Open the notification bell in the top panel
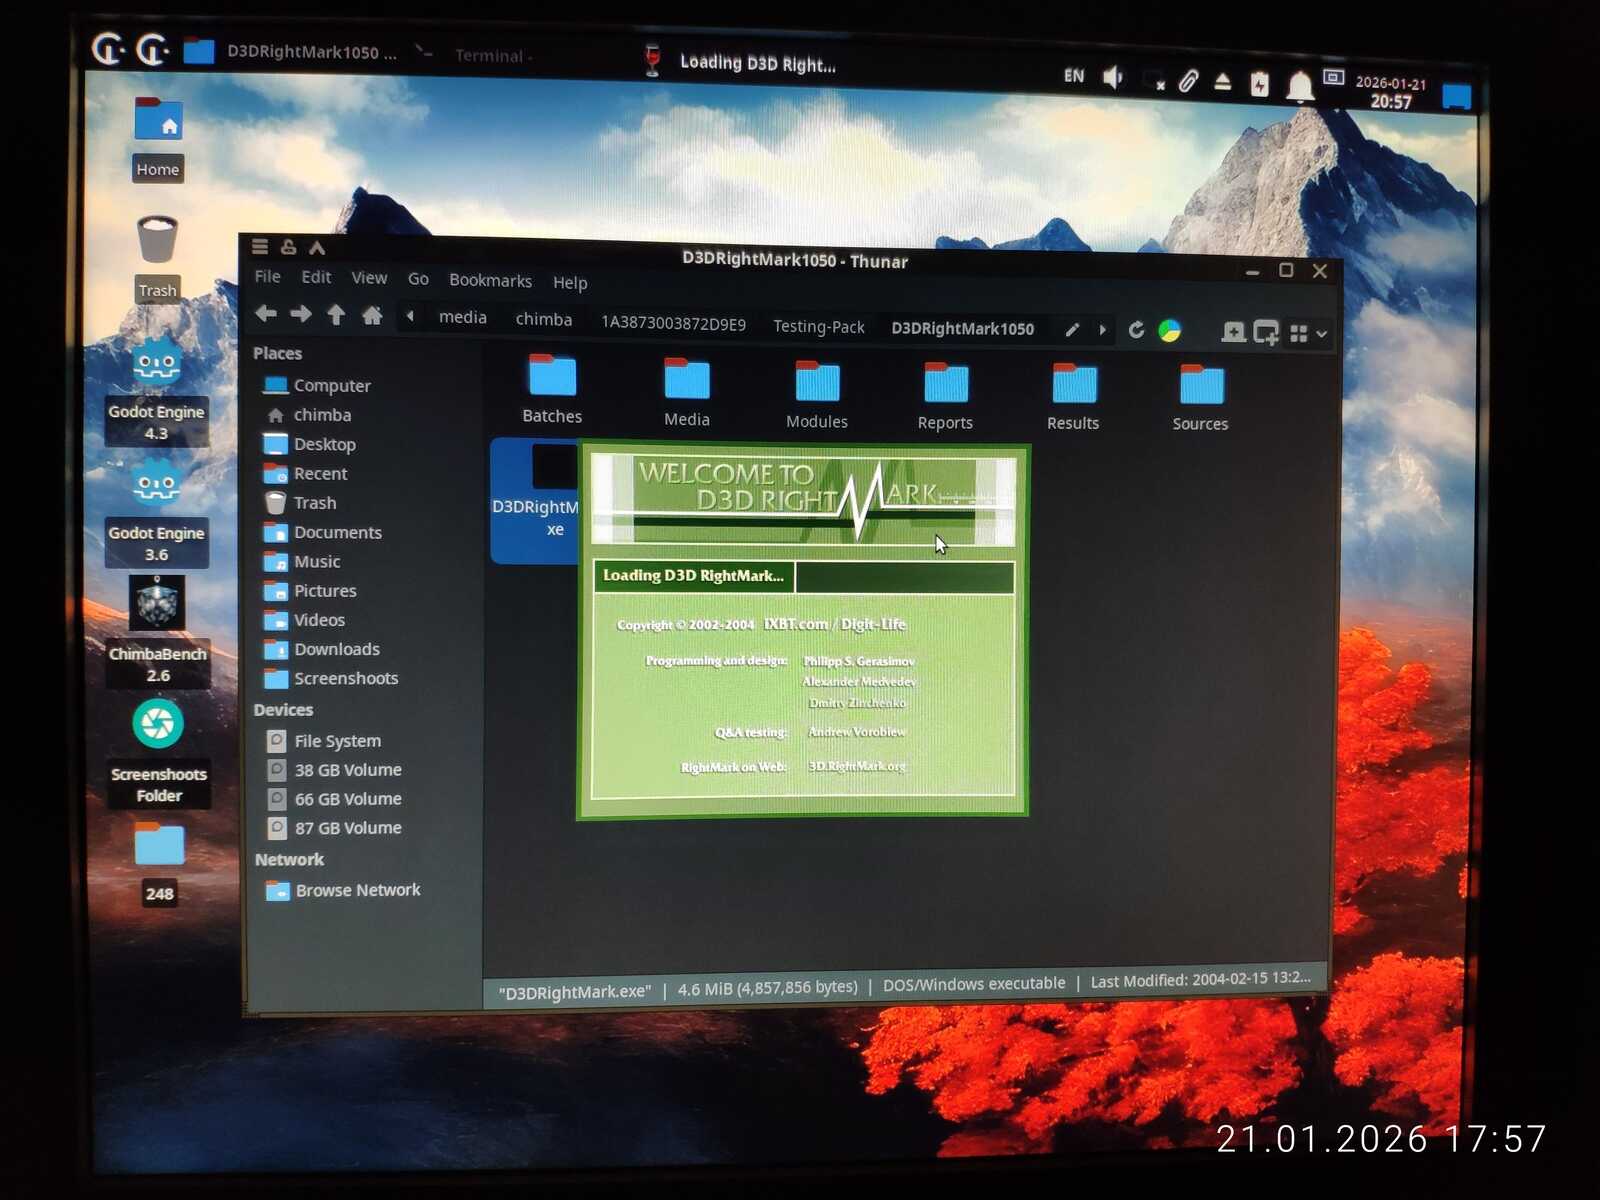This screenshot has height=1200, width=1600. tap(1299, 86)
